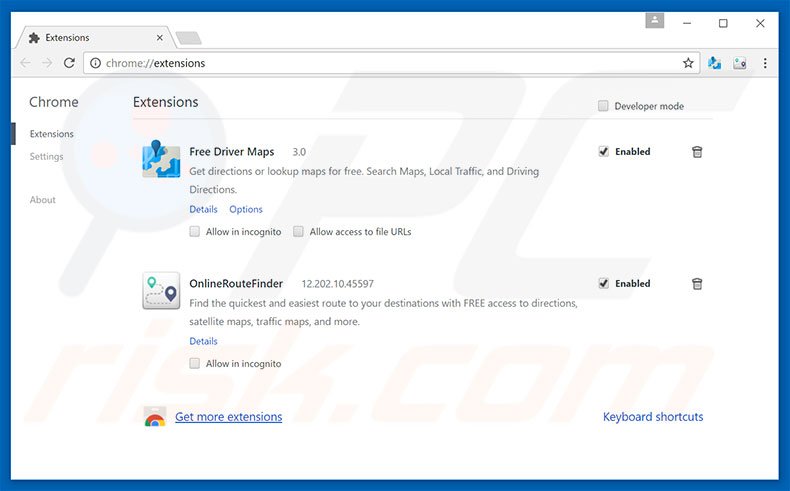Remove OnlineRouteFinder with trash icon
This screenshot has width=790, height=491.
[x=697, y=284]
